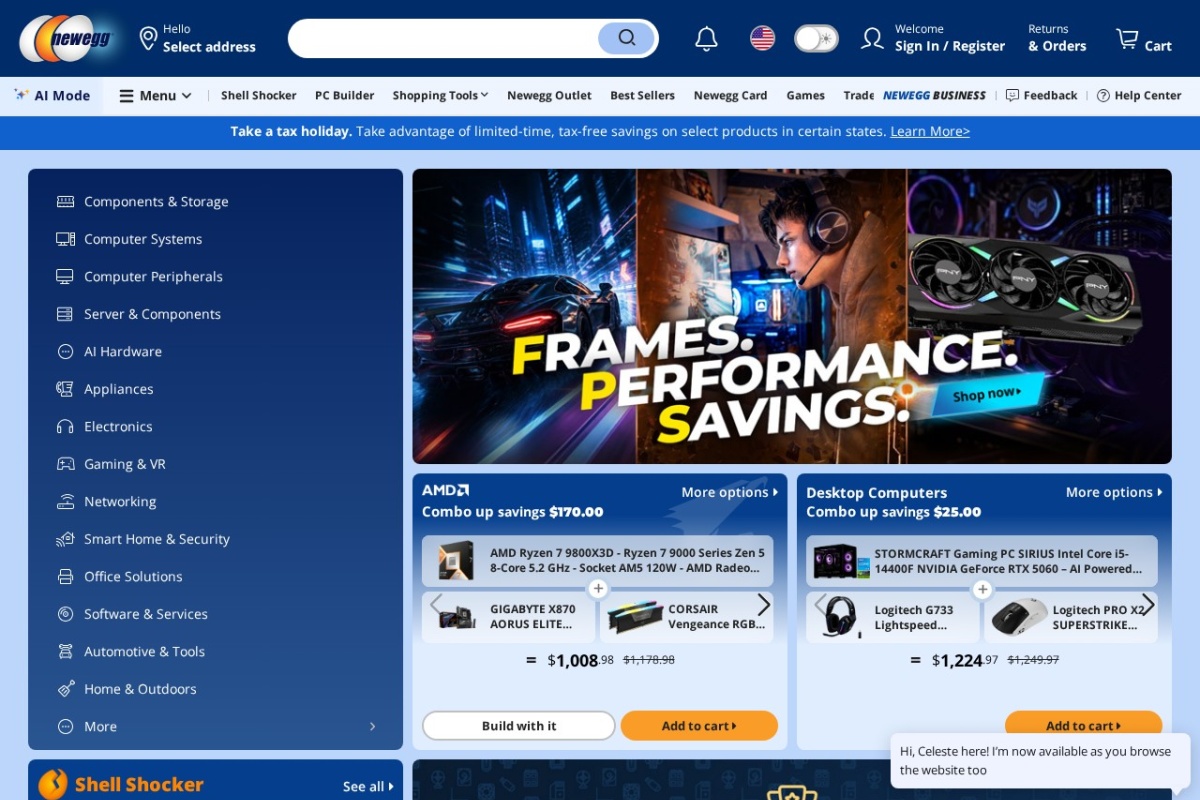Click previous arrow in AMD combo carousel
The image size is (1200, 800).
point(436,605)
